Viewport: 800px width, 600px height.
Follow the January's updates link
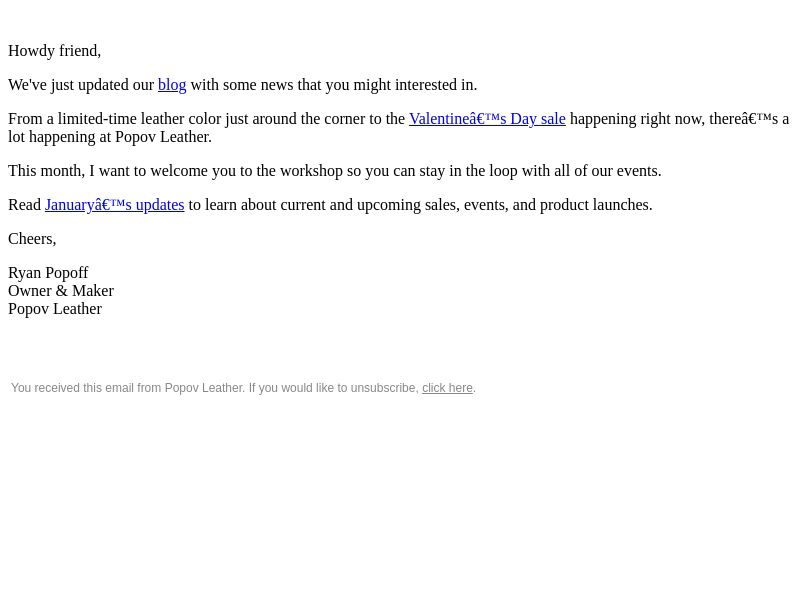coord(115,205)
